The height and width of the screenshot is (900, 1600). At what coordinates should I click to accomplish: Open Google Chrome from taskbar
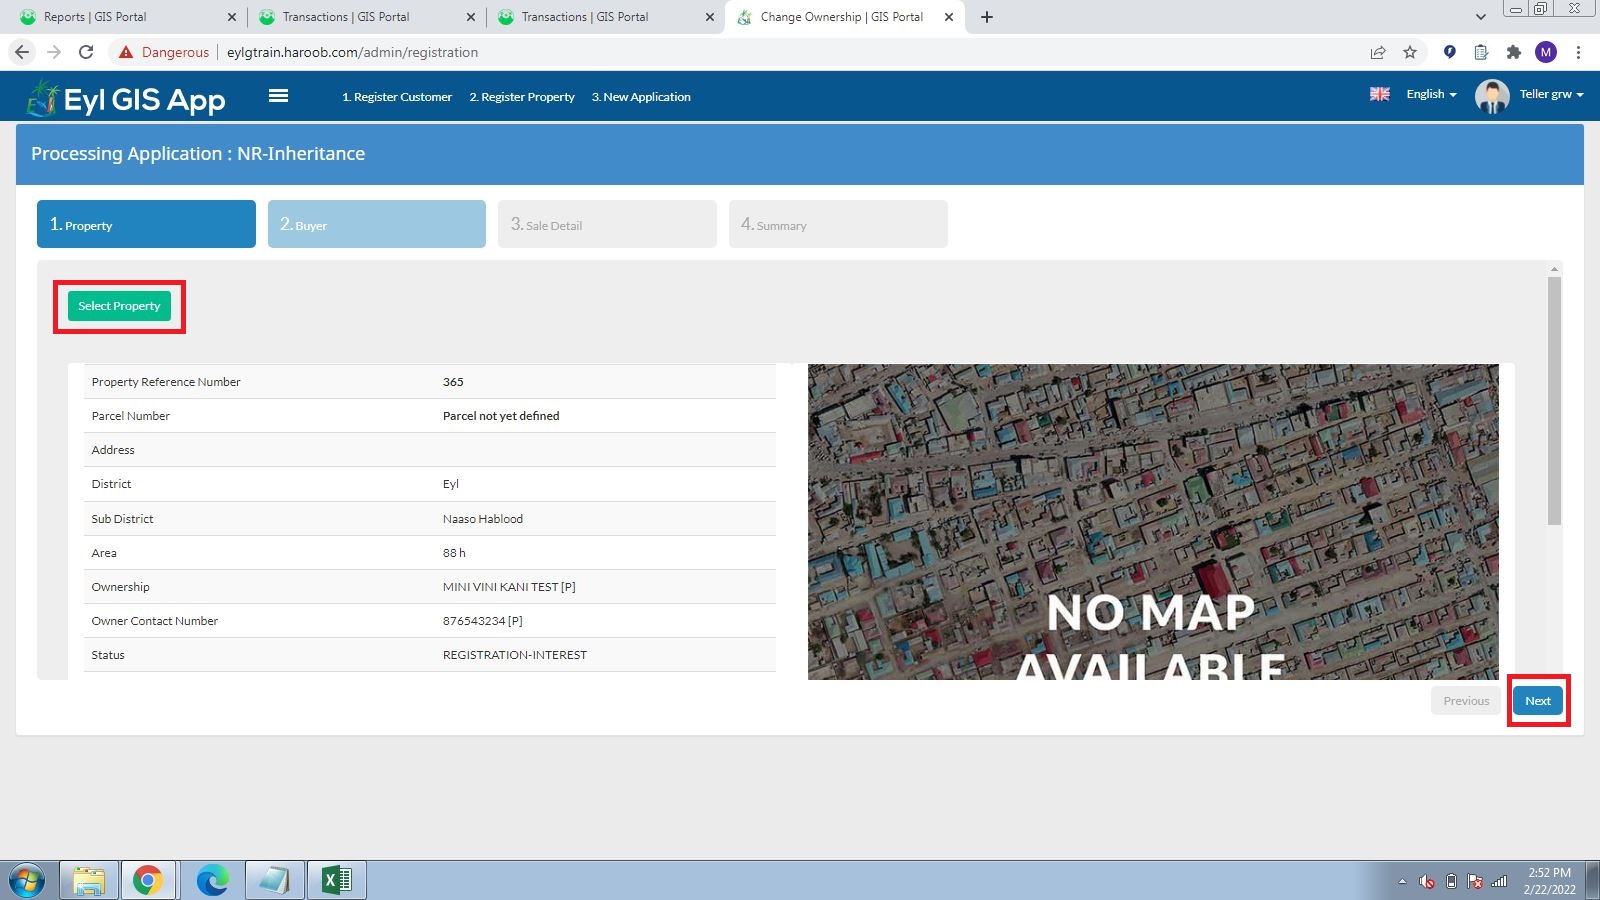tap(148, 880)
